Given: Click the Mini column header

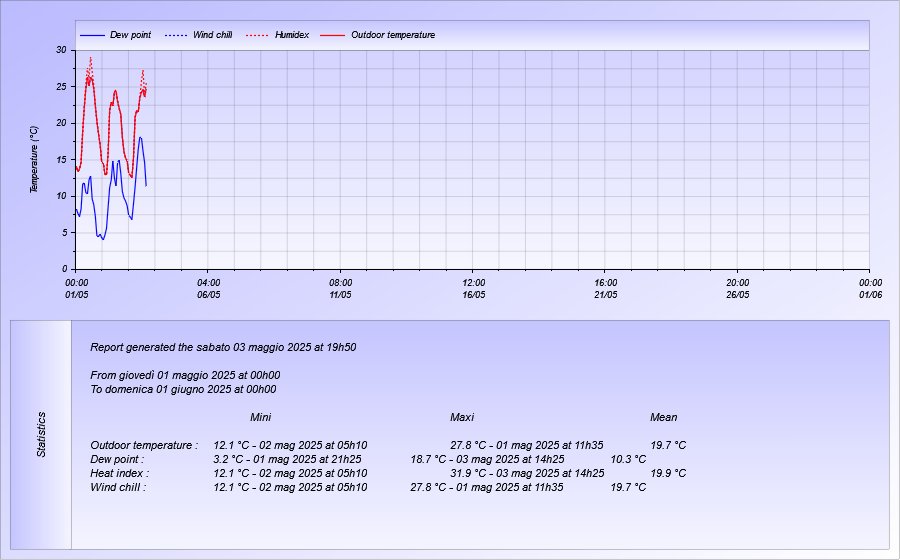Looking at the screenshot, I should coord(261,417).
